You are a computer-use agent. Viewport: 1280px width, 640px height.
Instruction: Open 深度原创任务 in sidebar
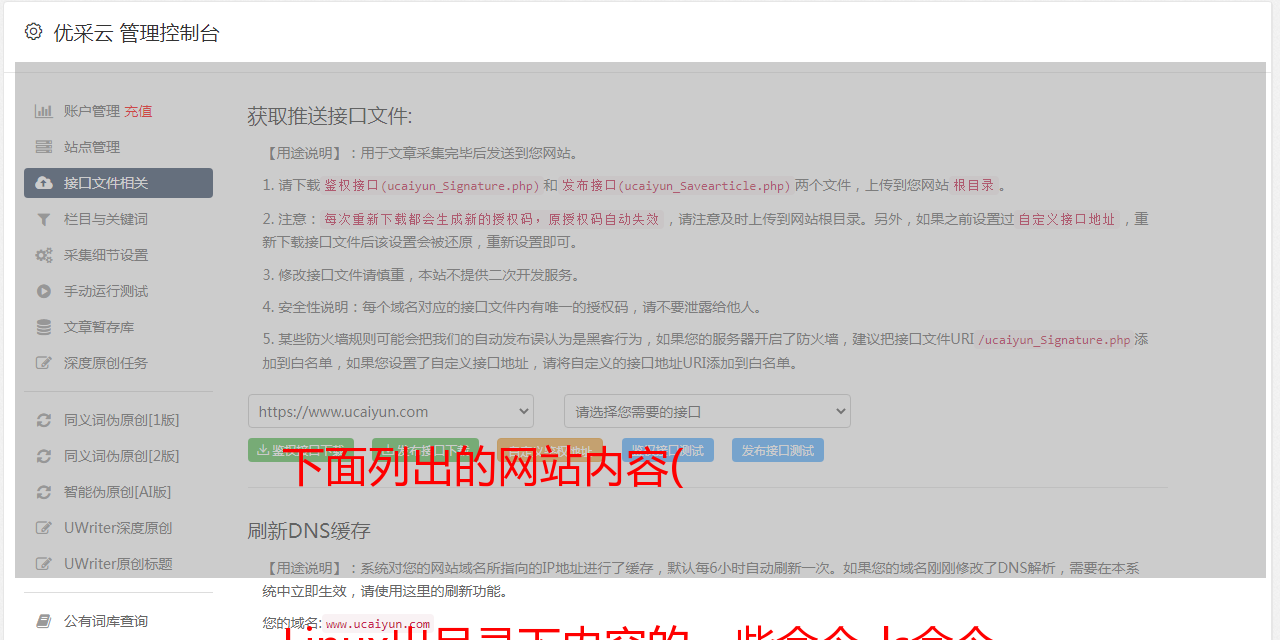(118, 363)
